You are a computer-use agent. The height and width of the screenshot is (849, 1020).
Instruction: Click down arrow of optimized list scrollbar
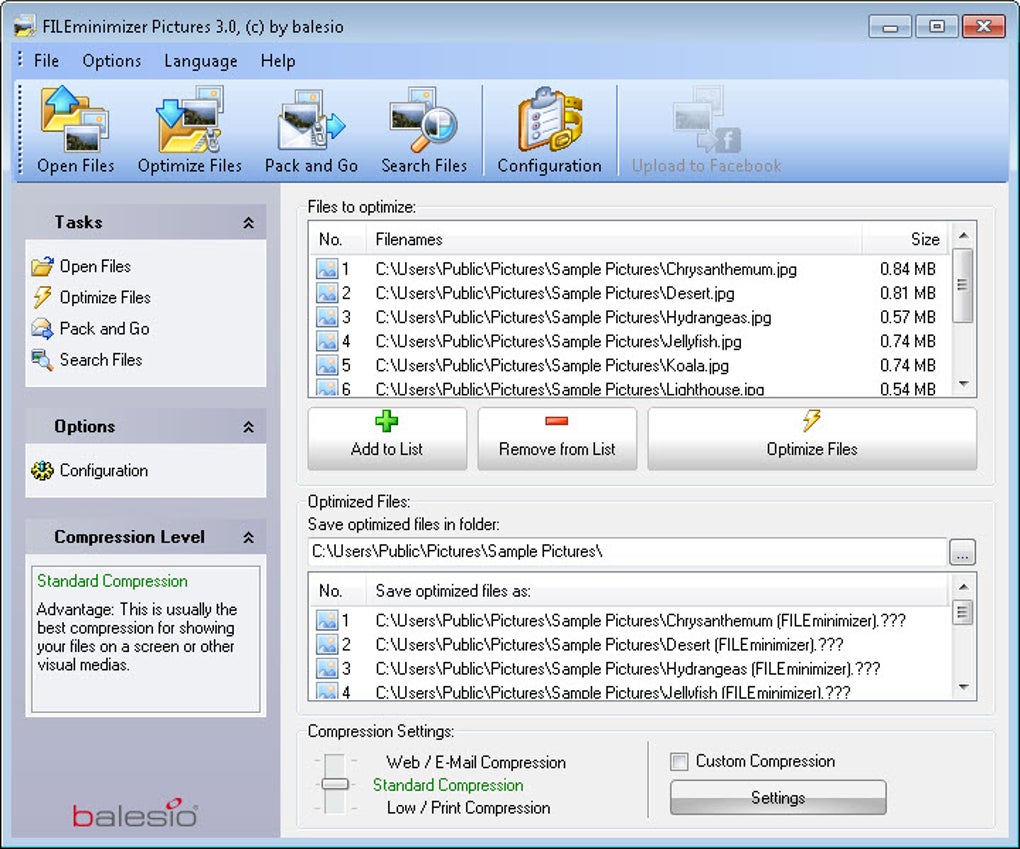pyautogui.click(x=963, y=687)
